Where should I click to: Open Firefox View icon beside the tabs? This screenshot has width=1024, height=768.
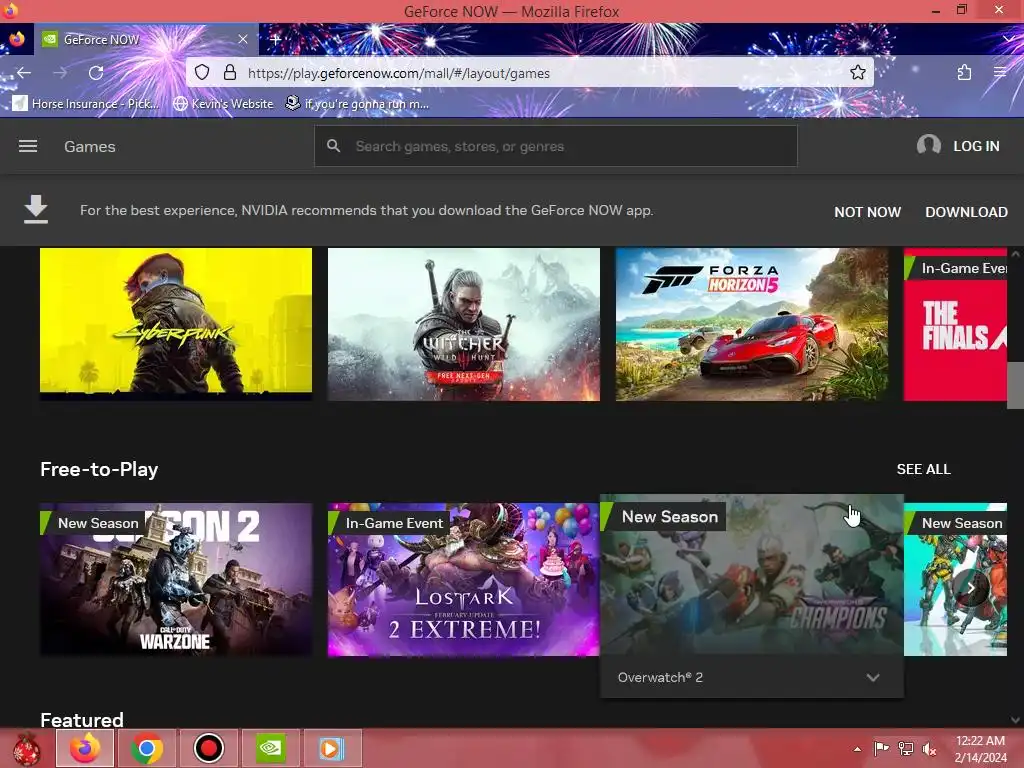17,39
